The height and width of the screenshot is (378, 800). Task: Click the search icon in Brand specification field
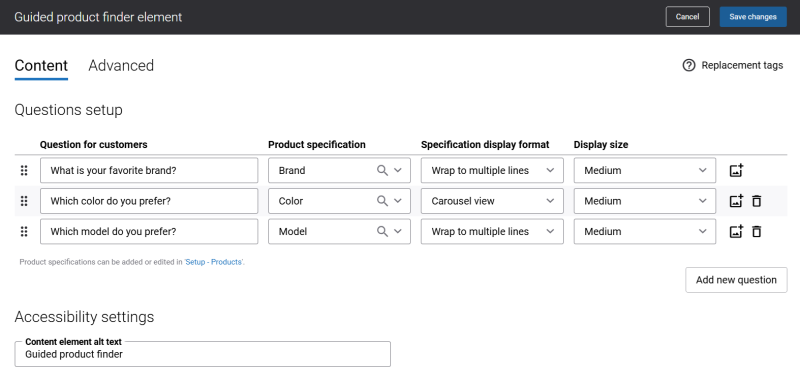coord(382,170)
